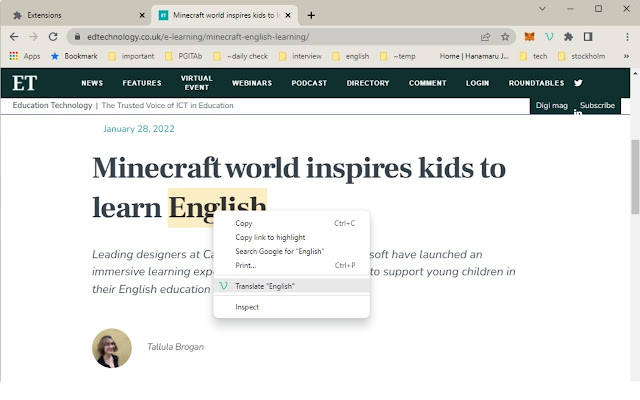Click the browser forward arrow
The image size is (640, 400).
coord(33,37)
